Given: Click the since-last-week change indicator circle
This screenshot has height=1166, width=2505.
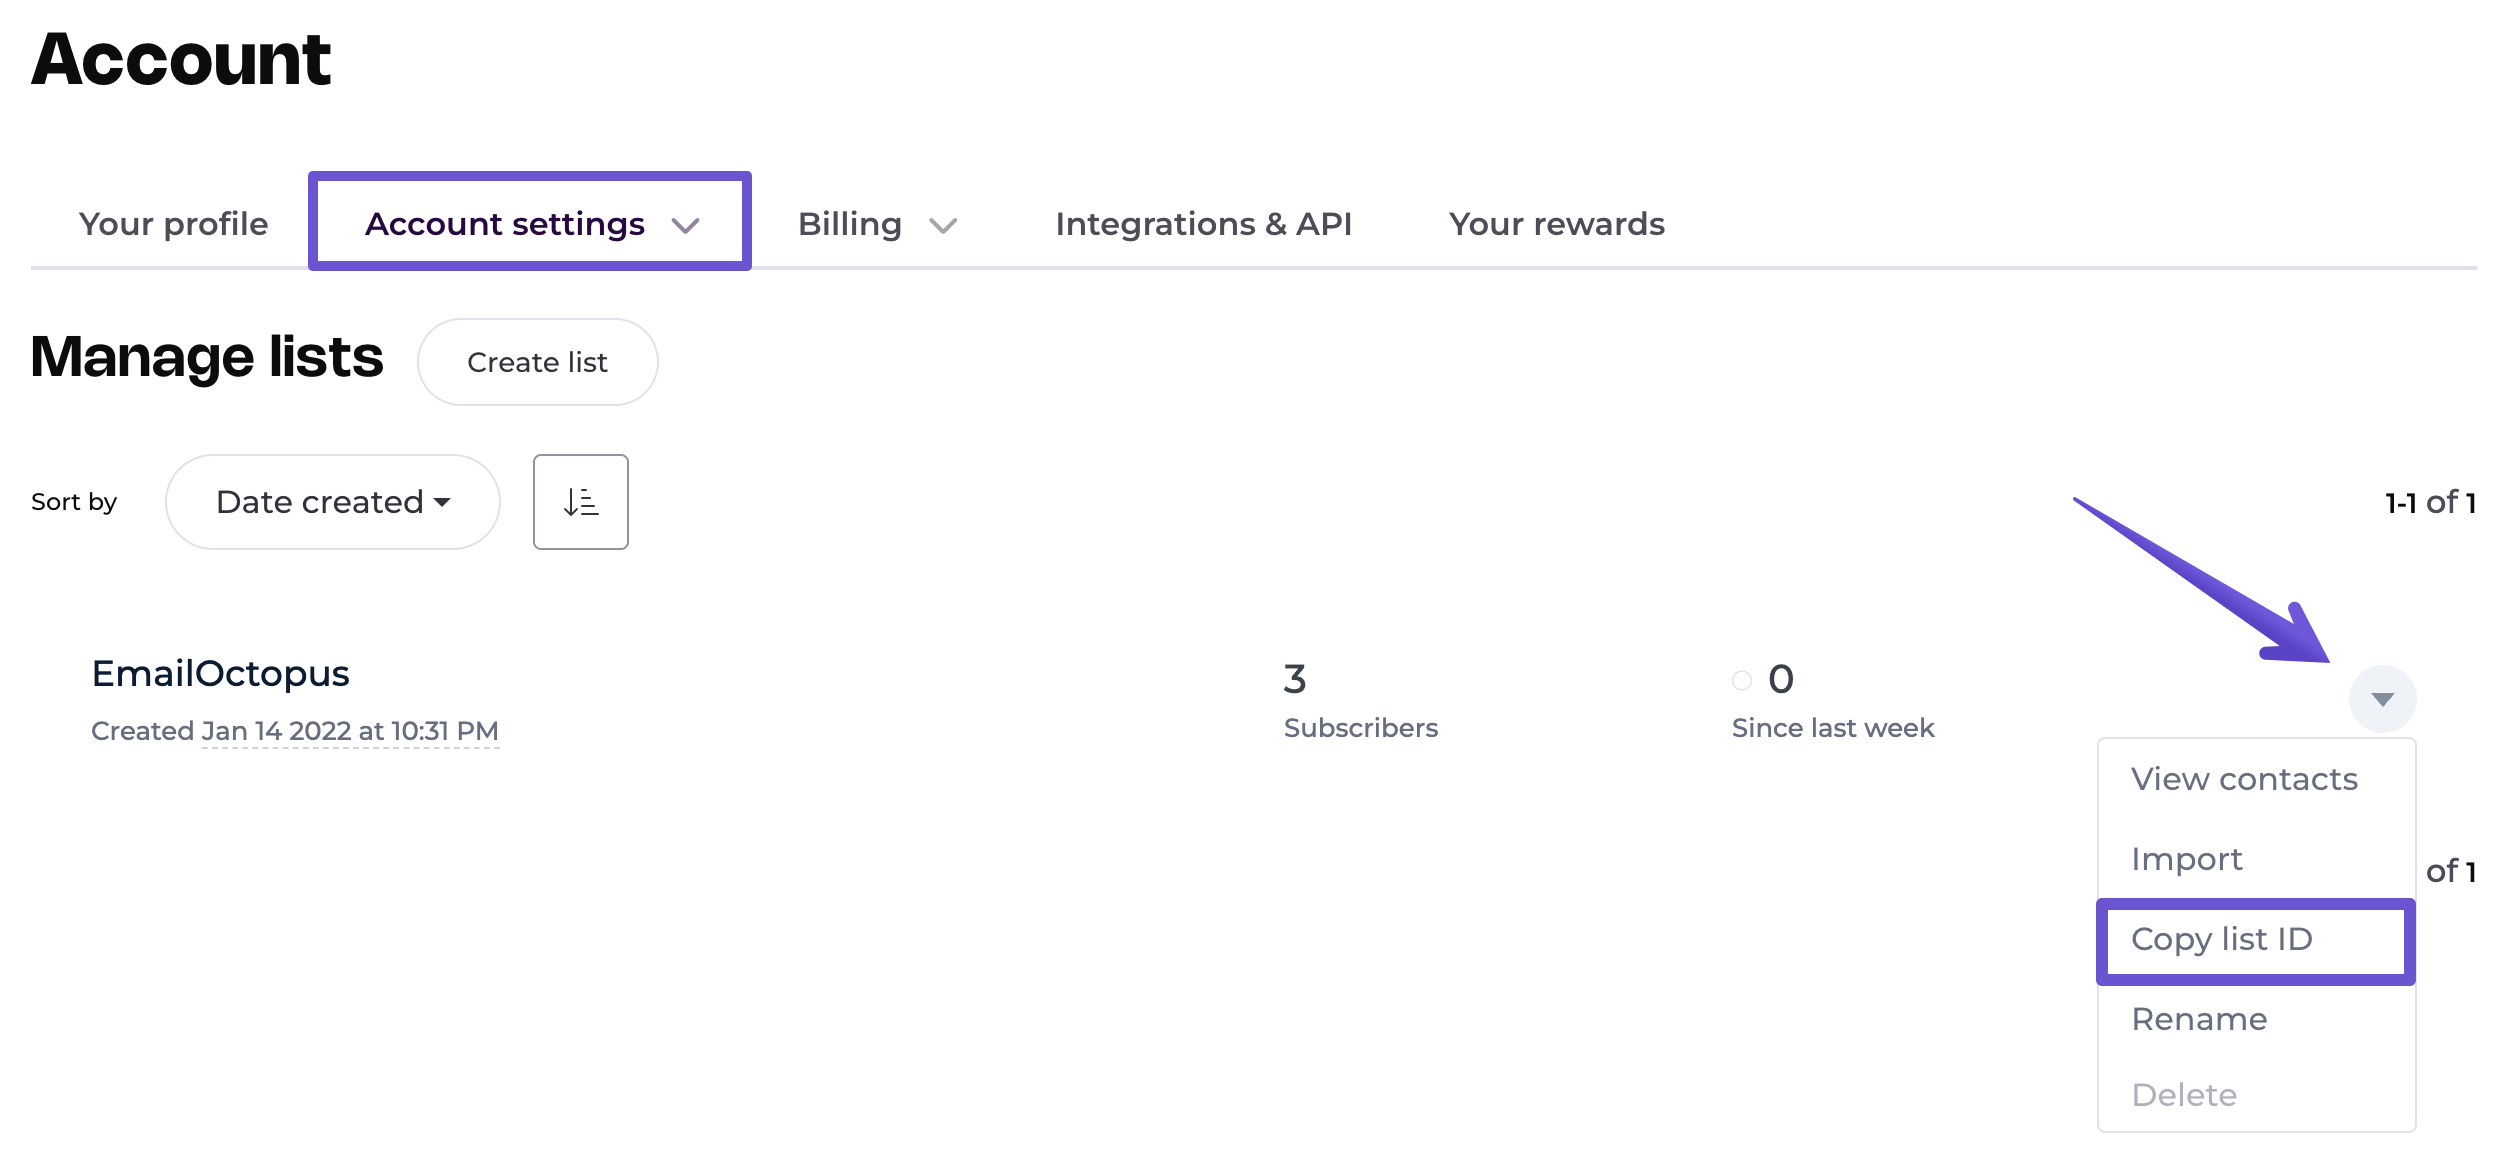Looking at the screenshot, I should (x=1741, y=680).
